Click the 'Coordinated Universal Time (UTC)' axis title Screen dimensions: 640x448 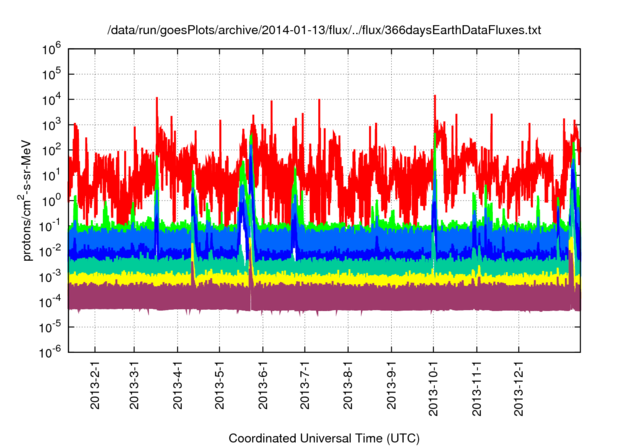(324, 439)
